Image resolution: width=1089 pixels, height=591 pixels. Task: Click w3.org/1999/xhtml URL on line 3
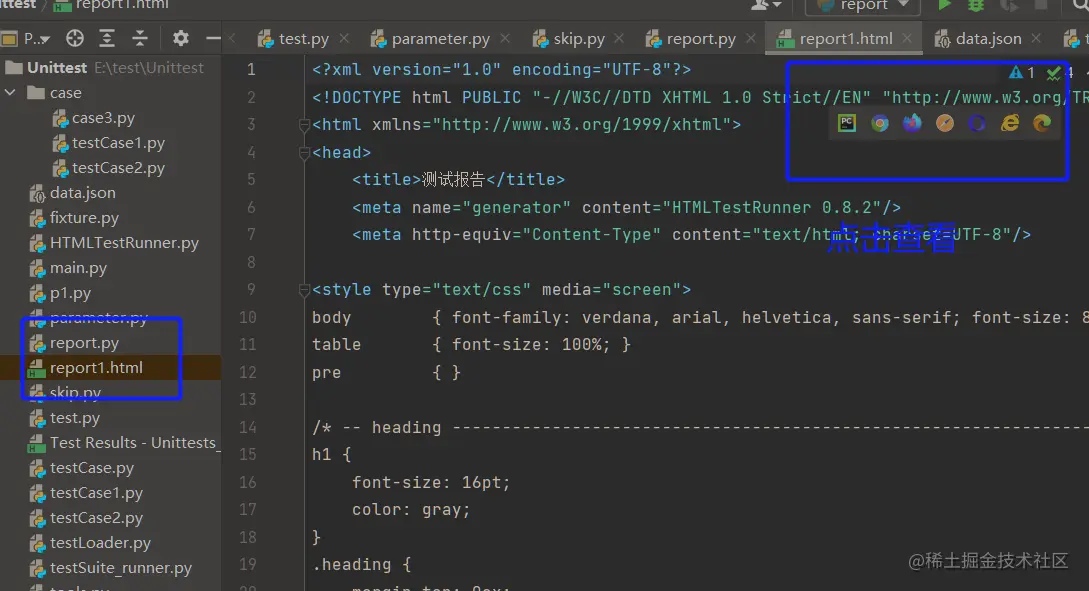[x=581, y=125]
